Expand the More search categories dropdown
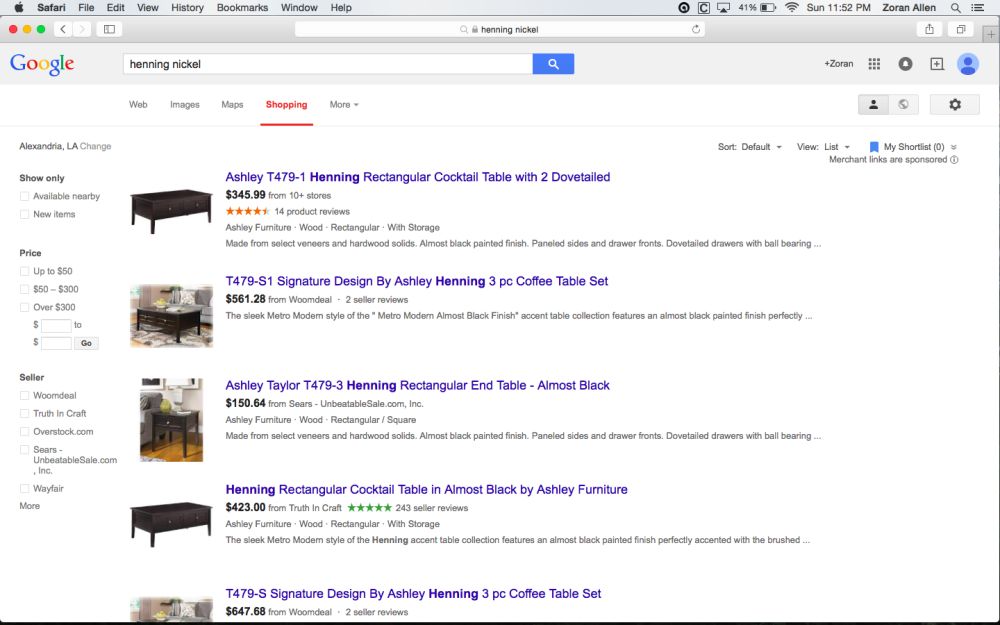This screenshot has height=625, width=1000. [x=344, y=105]
